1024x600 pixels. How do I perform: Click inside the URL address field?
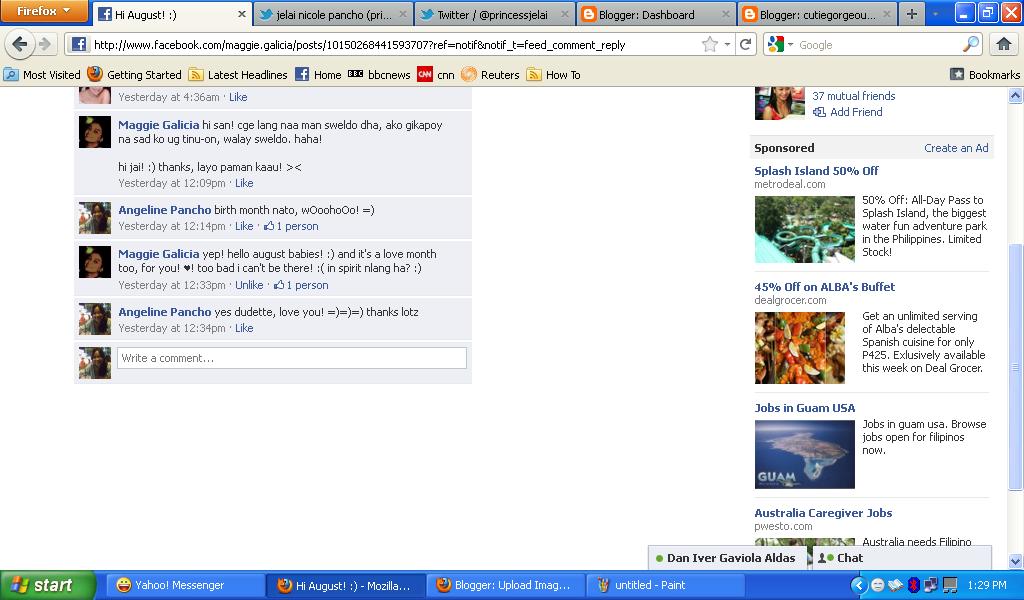(392, 44)
